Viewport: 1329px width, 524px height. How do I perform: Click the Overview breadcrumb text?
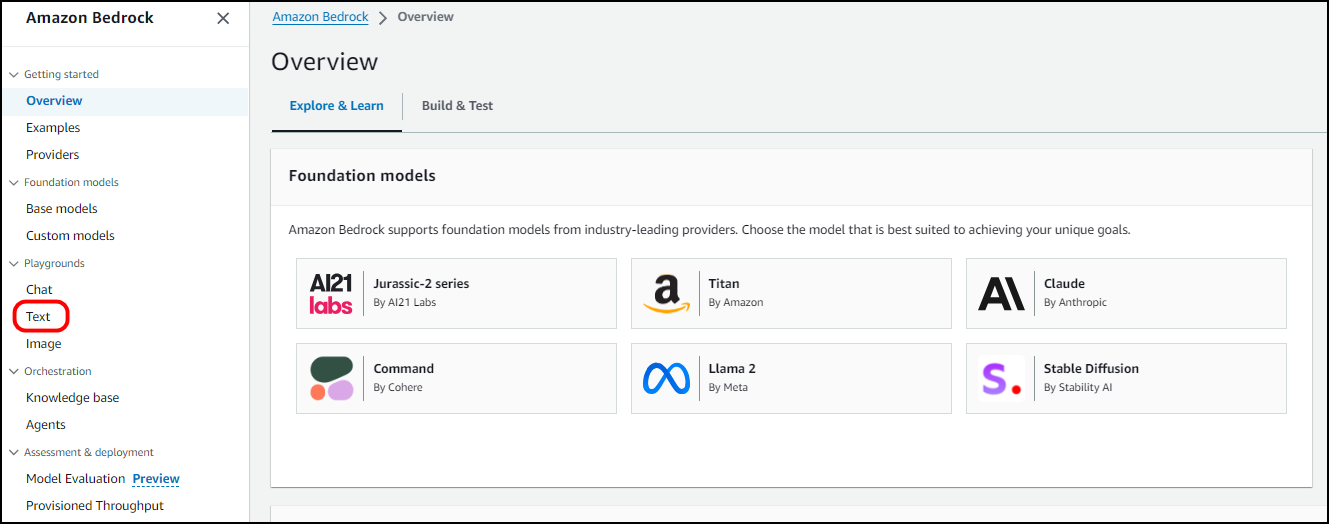click(x=425, y=17)
